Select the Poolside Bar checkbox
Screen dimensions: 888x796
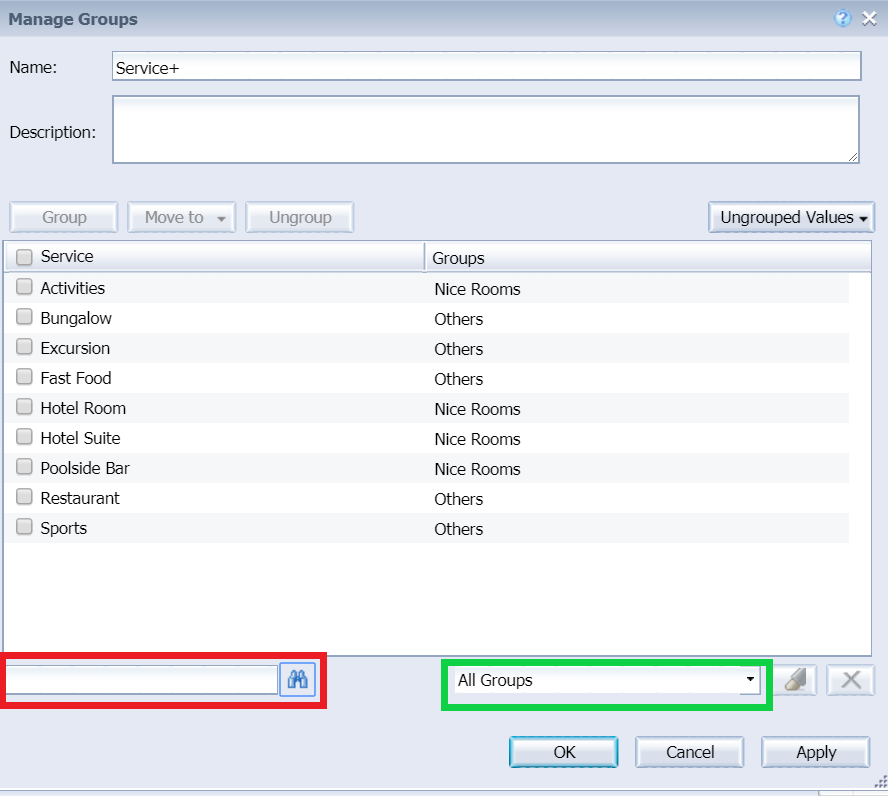click(25, 468)
